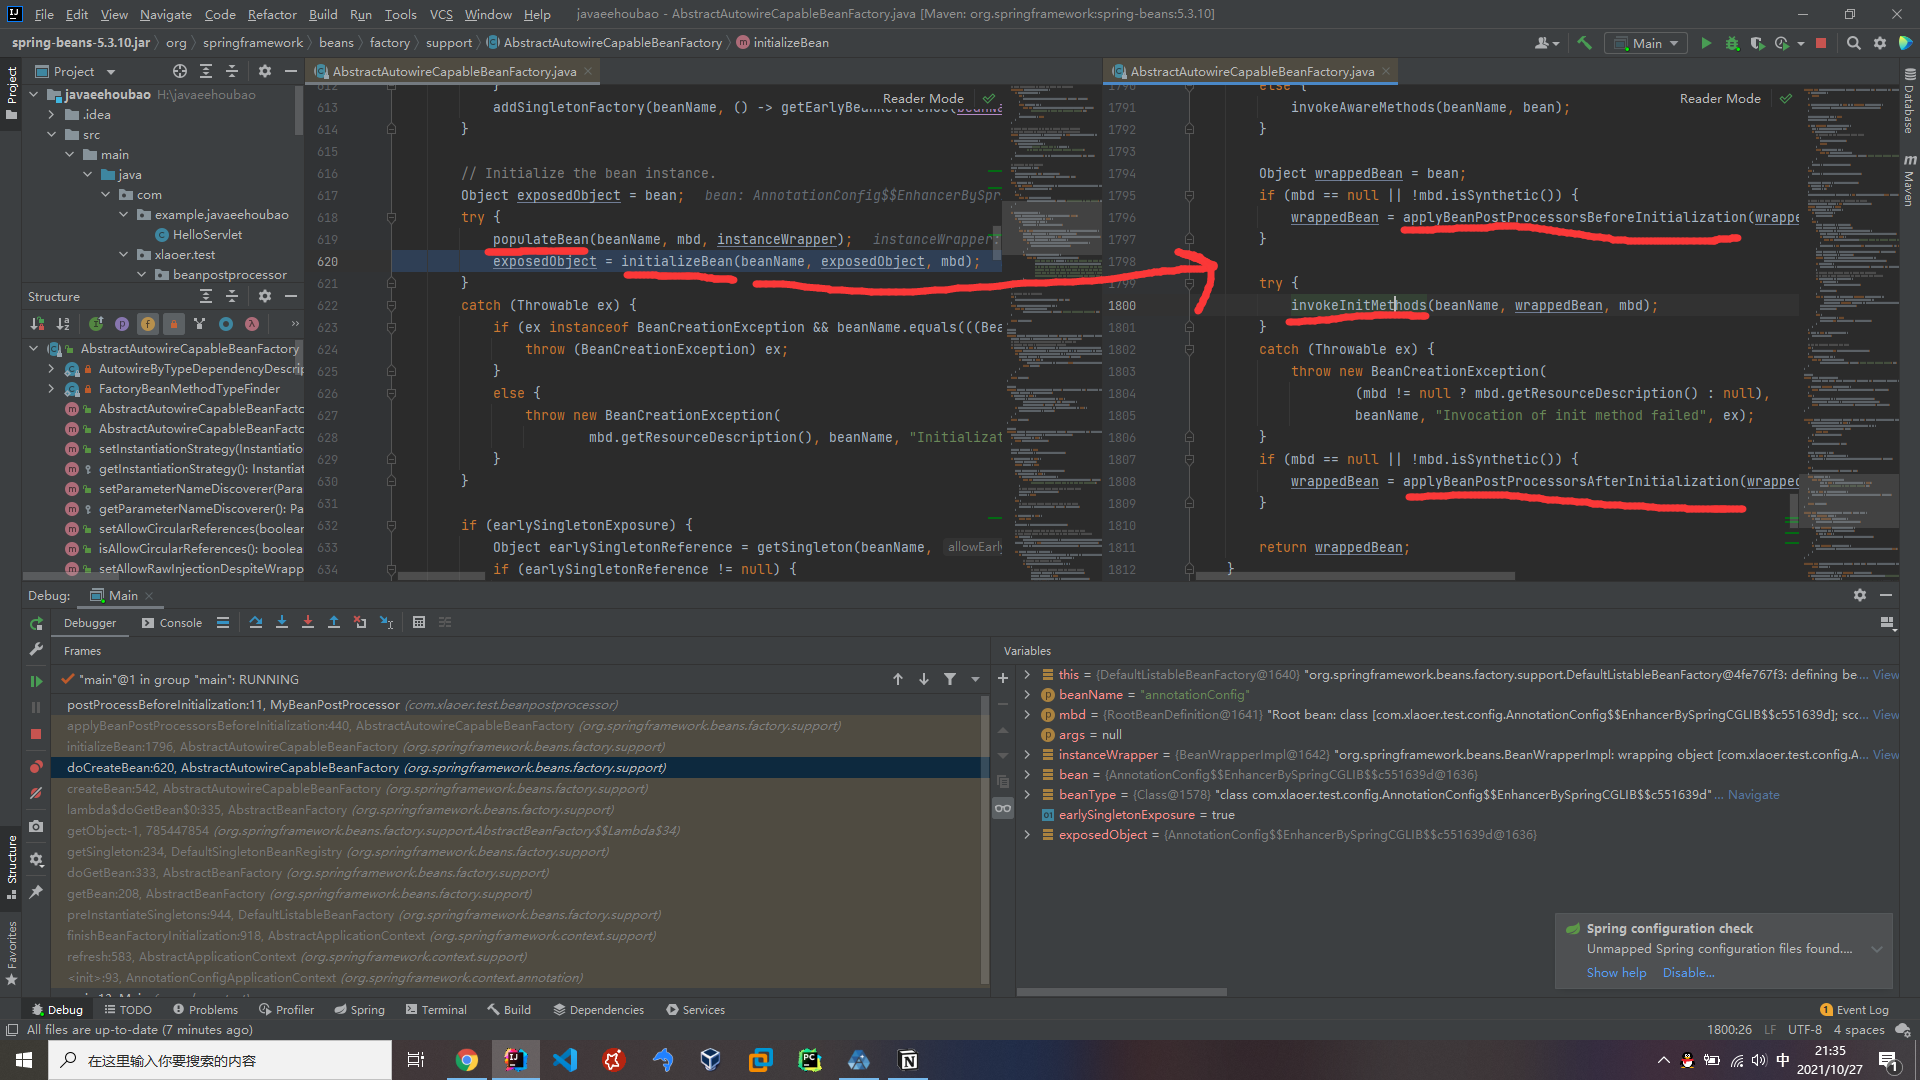The image size is (1920, 1080).
Task: Stop the running process with red square
Action: point(1821,43)
